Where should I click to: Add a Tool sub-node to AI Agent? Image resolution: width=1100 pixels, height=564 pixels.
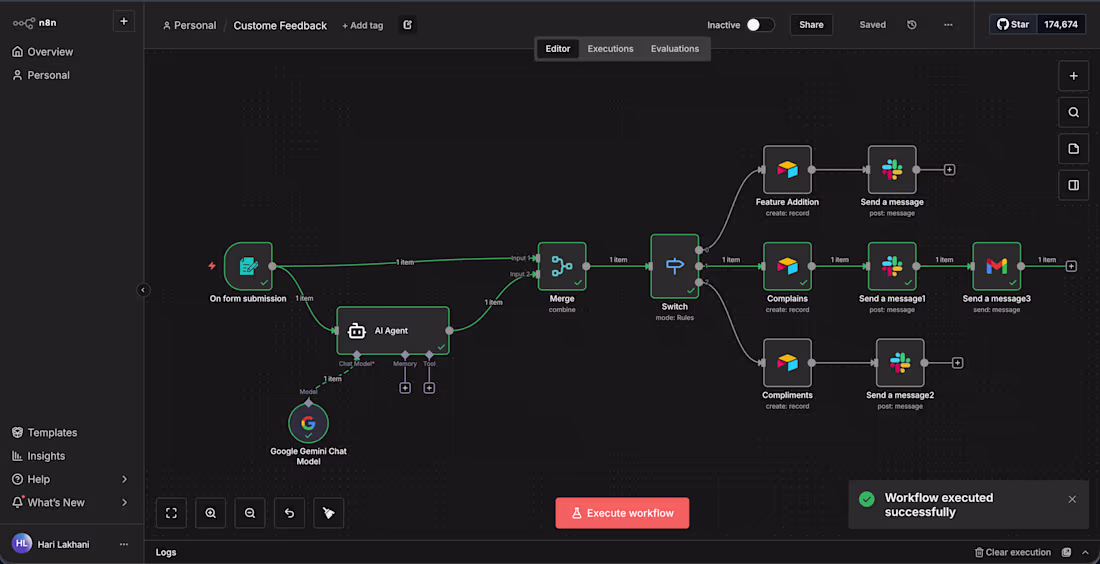tap(429, 388)
